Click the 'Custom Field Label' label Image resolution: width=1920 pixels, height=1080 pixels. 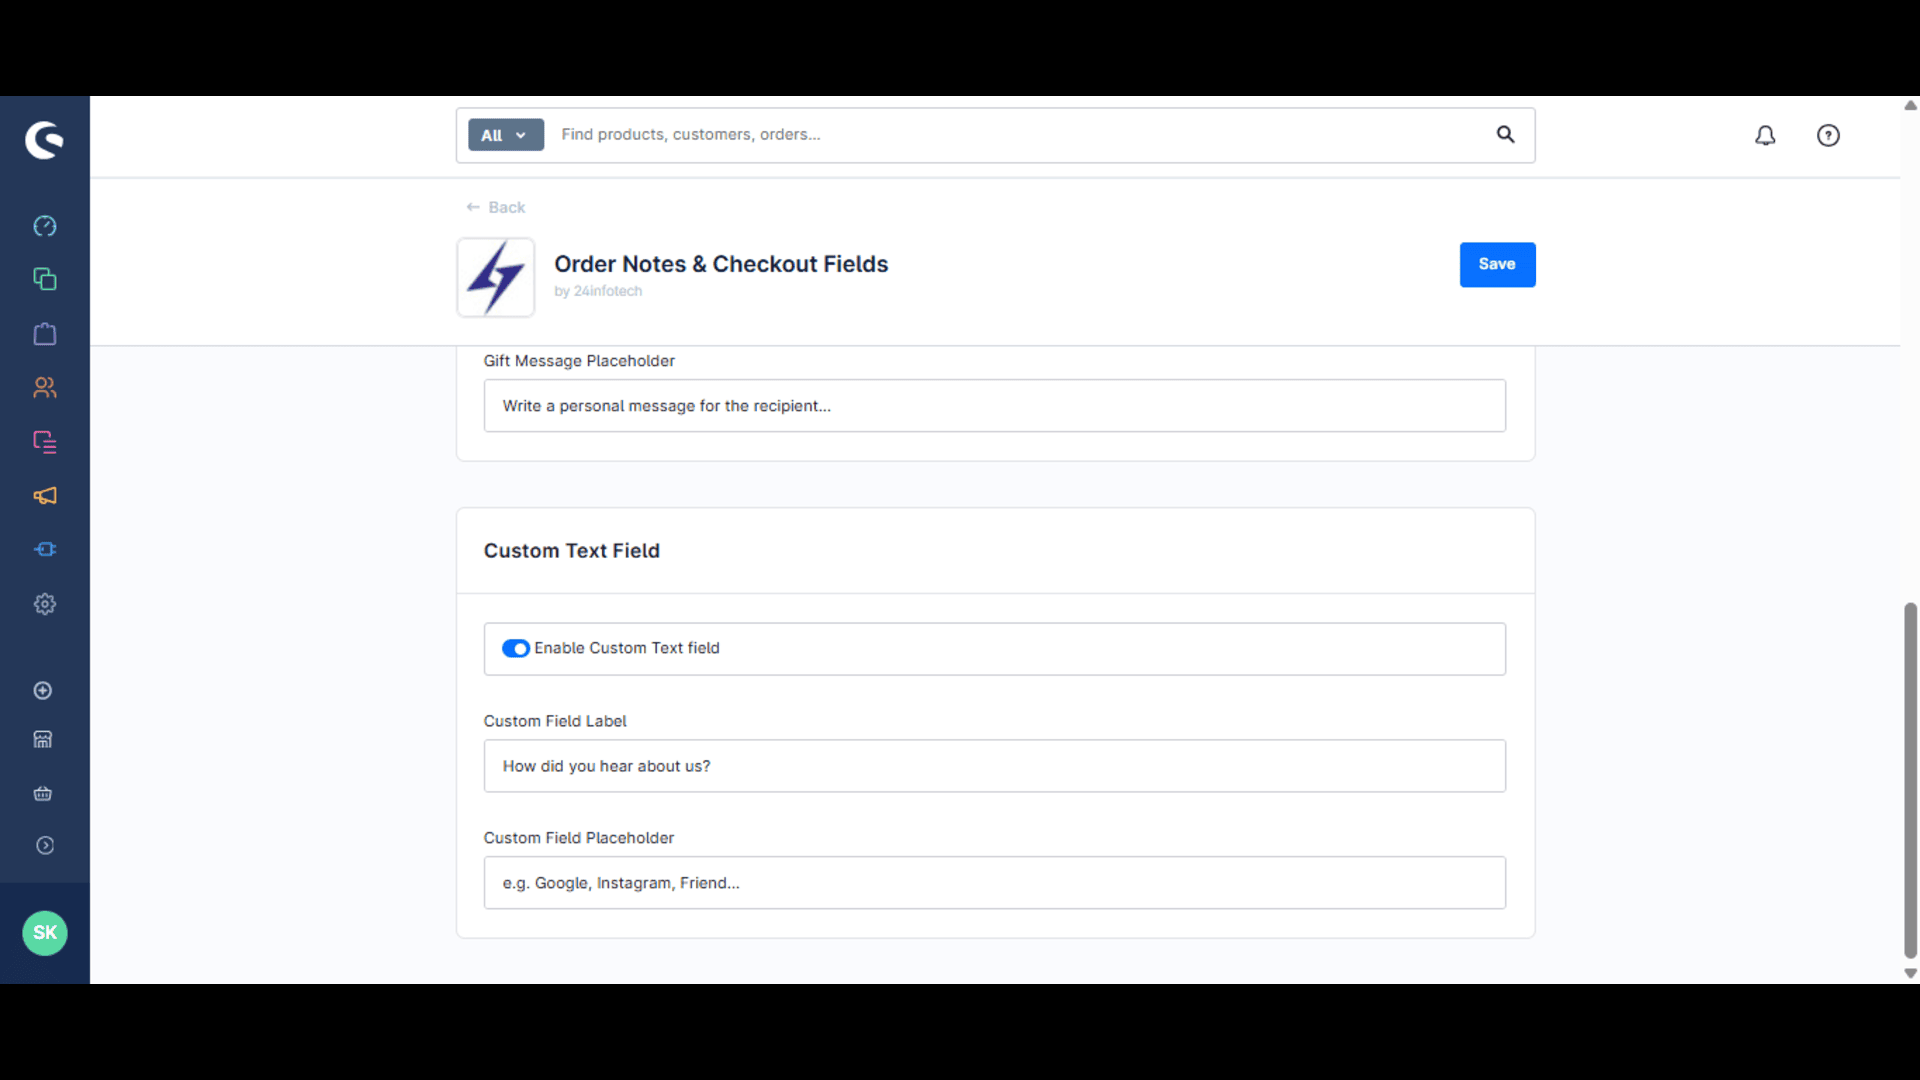tap(555, 721)
